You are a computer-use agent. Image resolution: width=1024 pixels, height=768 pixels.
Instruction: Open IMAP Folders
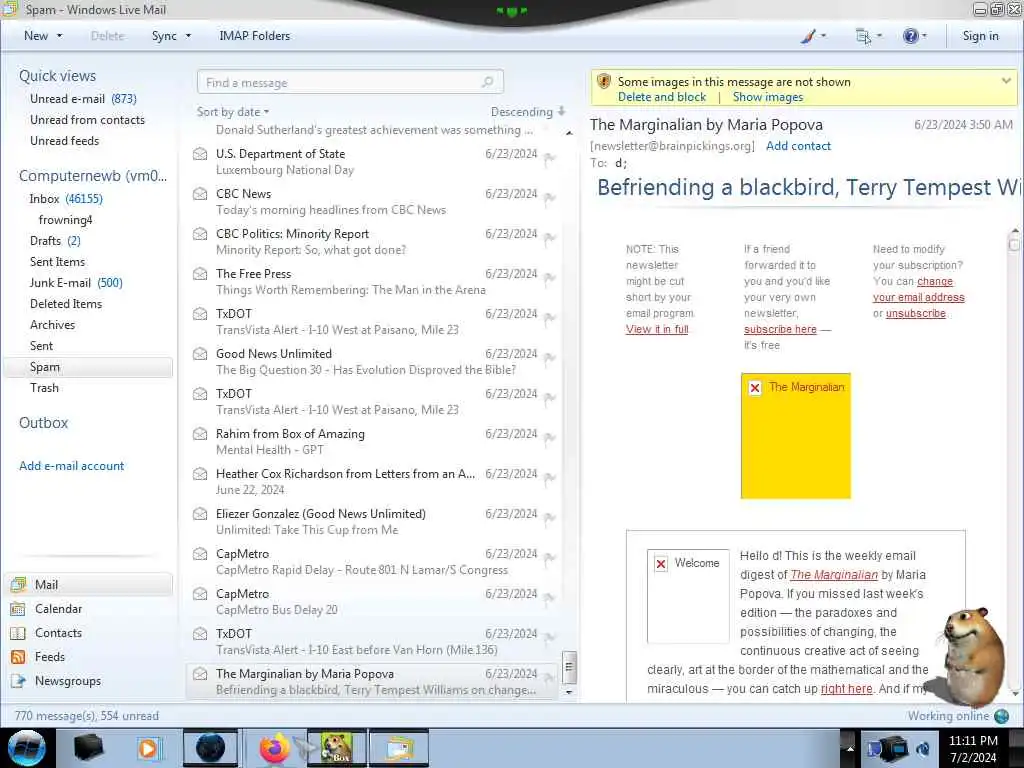[x=254, y=36]
